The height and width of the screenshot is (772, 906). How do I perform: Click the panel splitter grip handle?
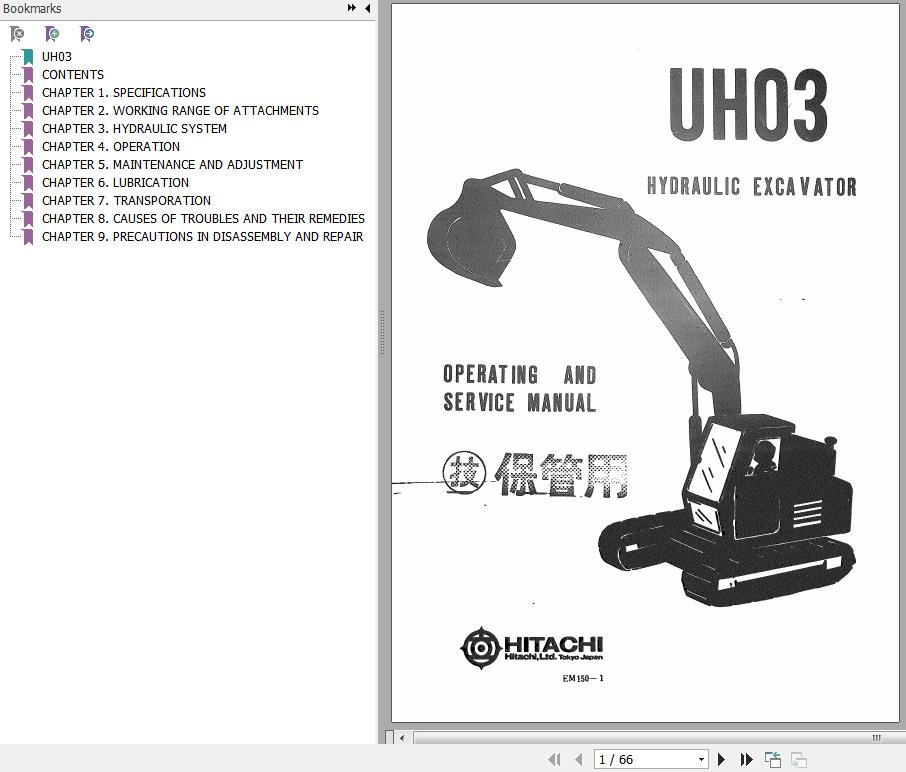(382, 332)
